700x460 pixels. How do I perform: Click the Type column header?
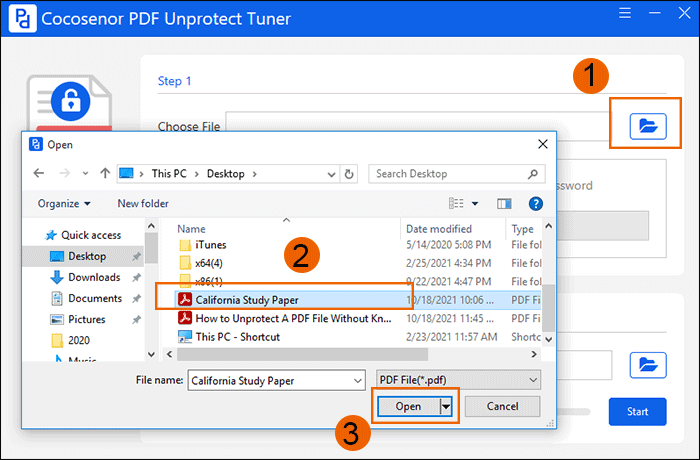(522, 229)
